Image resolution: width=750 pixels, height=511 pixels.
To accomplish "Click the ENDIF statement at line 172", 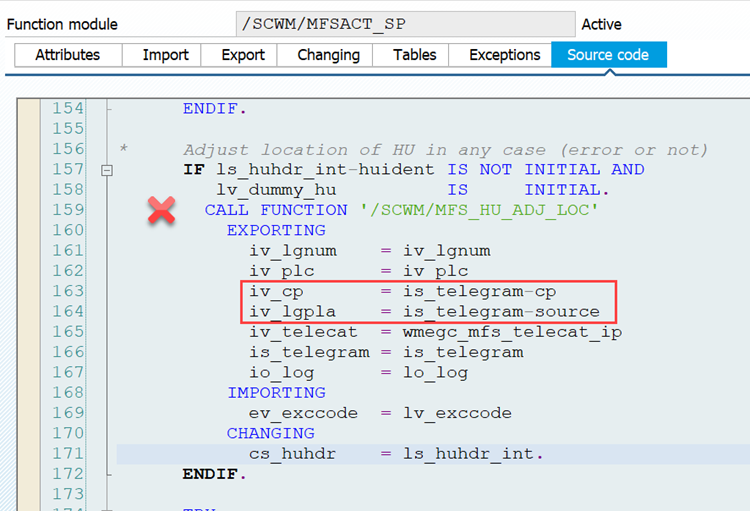I will [x=214, y=474].
